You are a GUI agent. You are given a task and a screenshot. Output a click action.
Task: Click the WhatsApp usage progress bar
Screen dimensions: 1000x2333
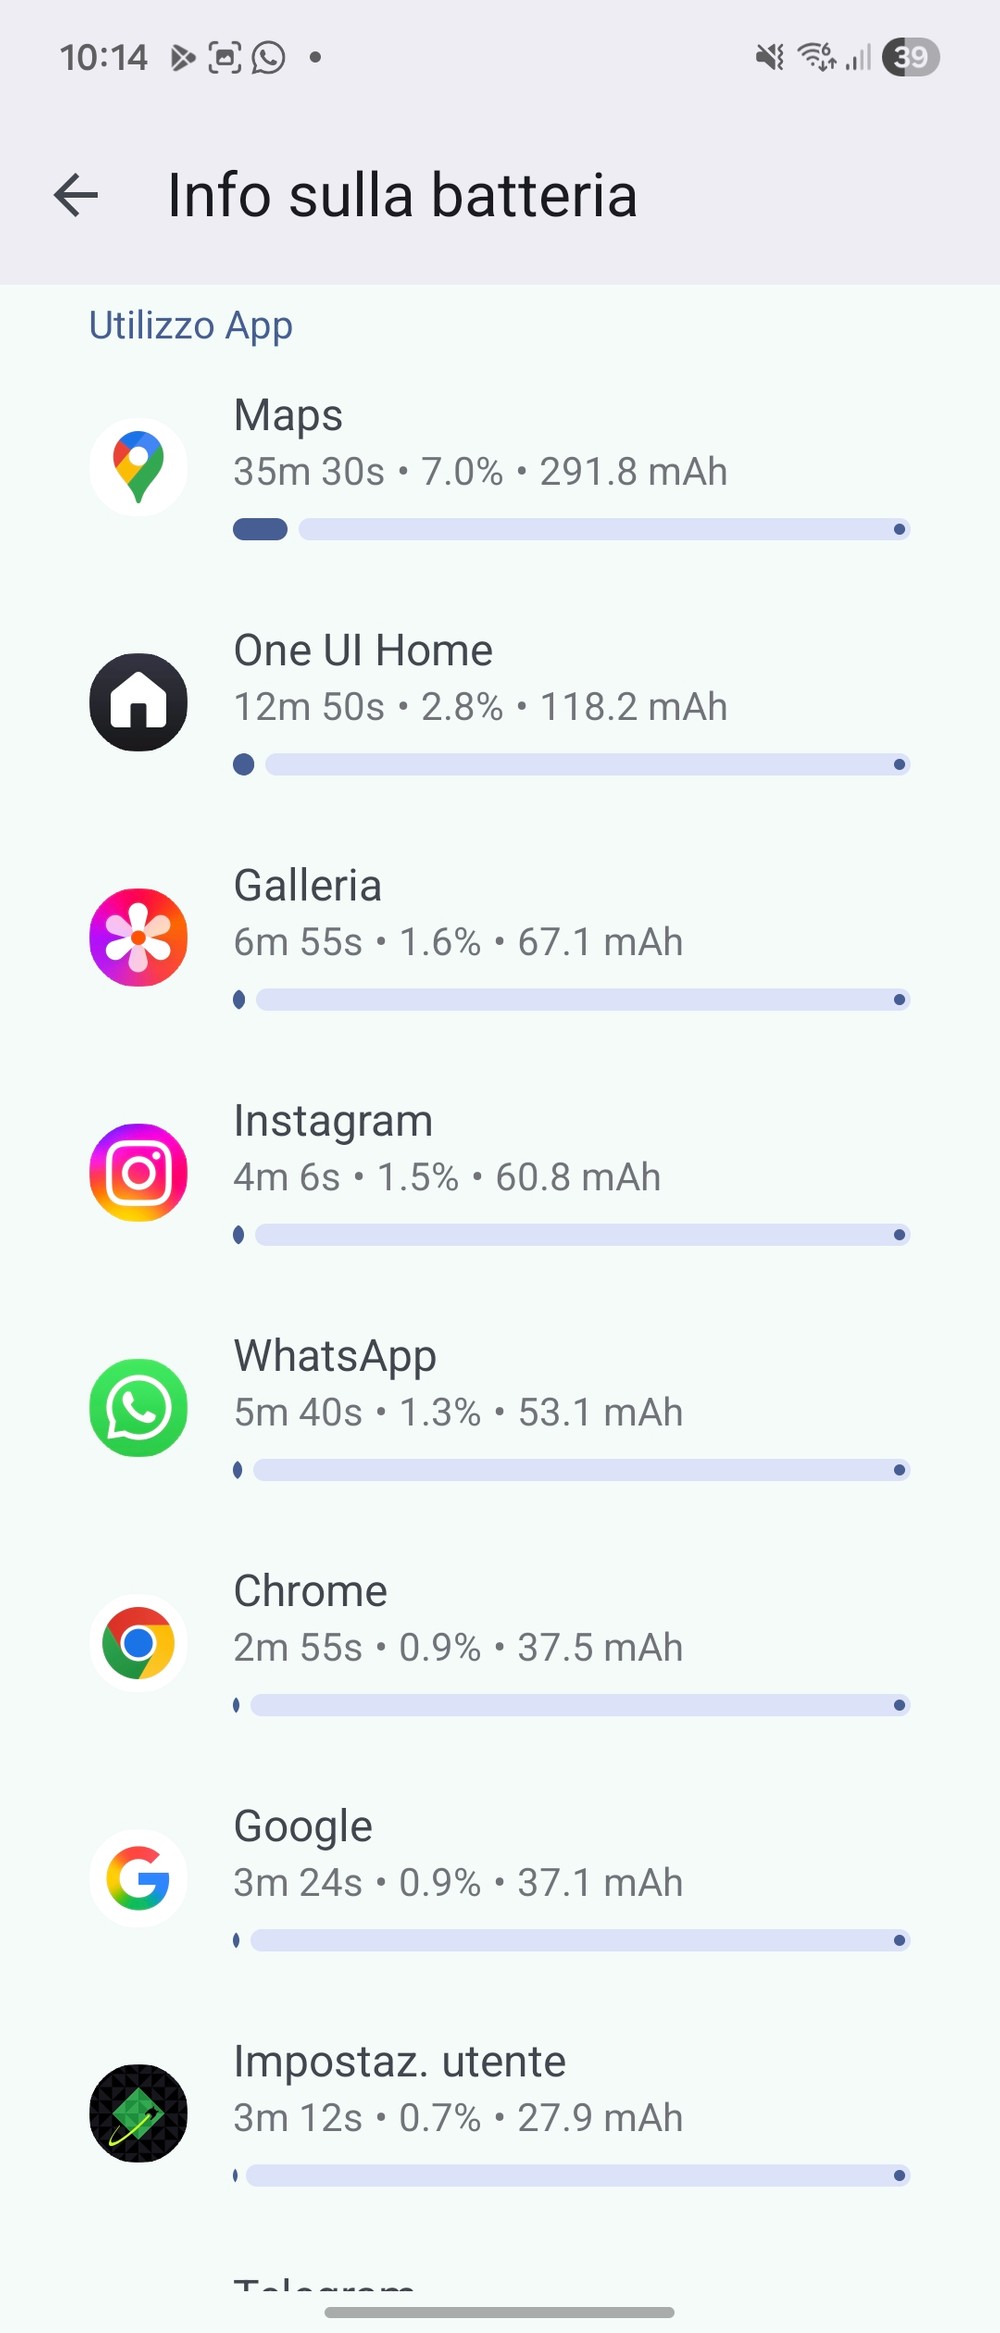tap(571, 1470)
